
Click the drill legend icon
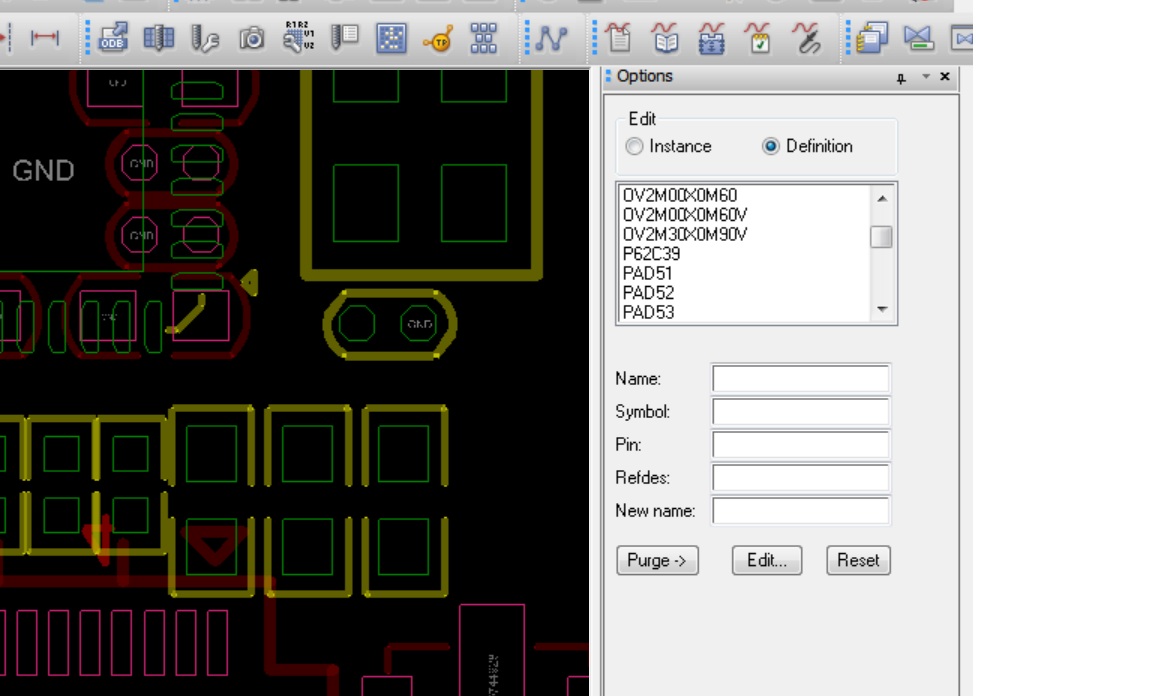point(345,37)
